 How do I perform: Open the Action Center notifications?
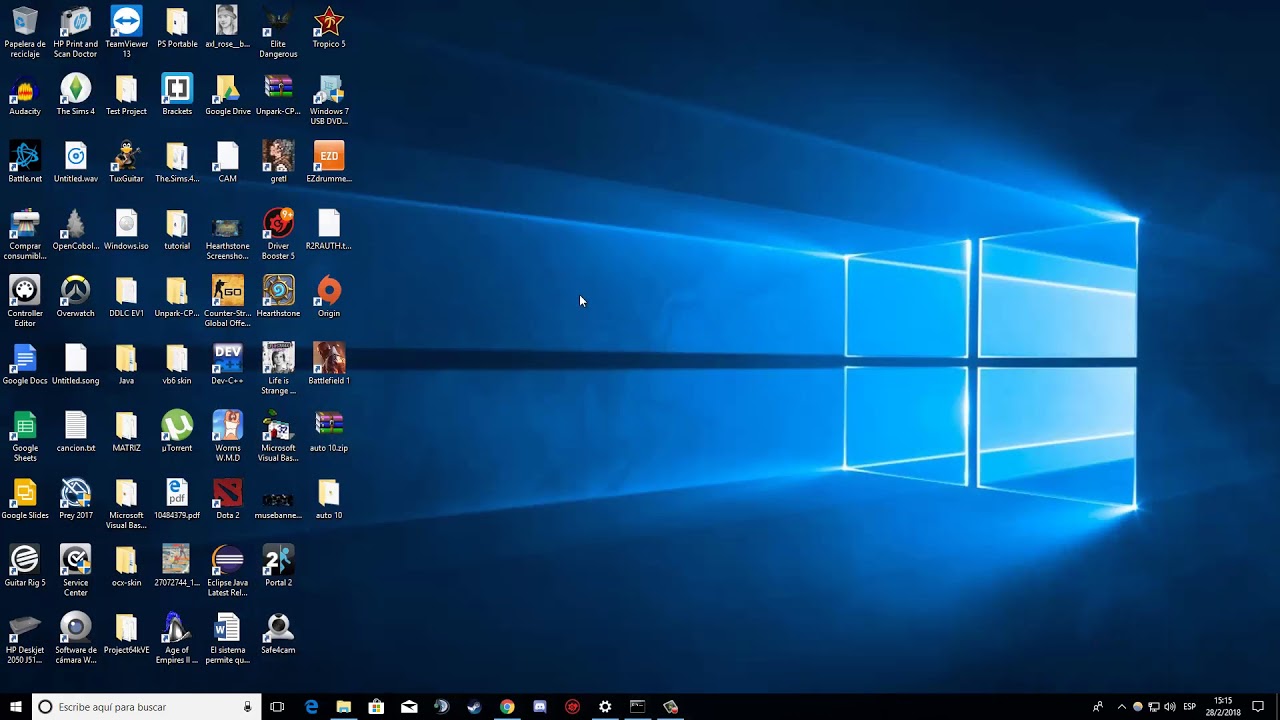1258,707
